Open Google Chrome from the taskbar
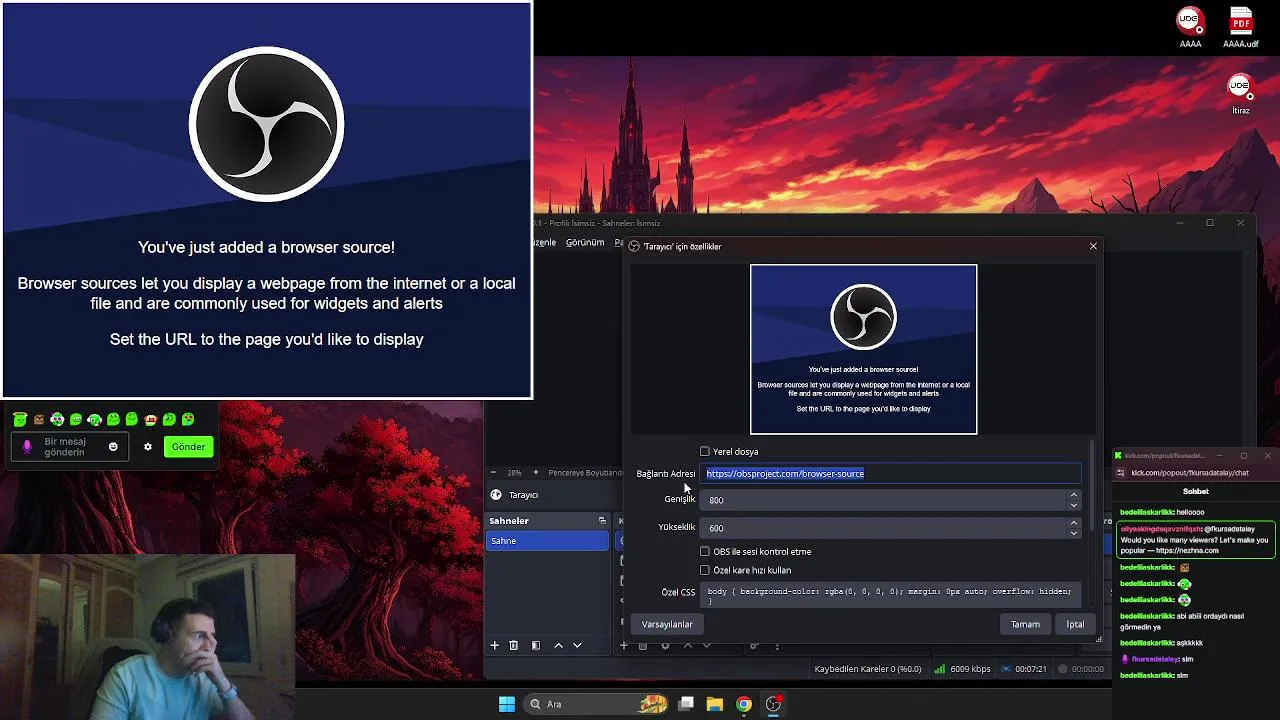This screenshot has height=720, width=1280. (x=744, y=704)
